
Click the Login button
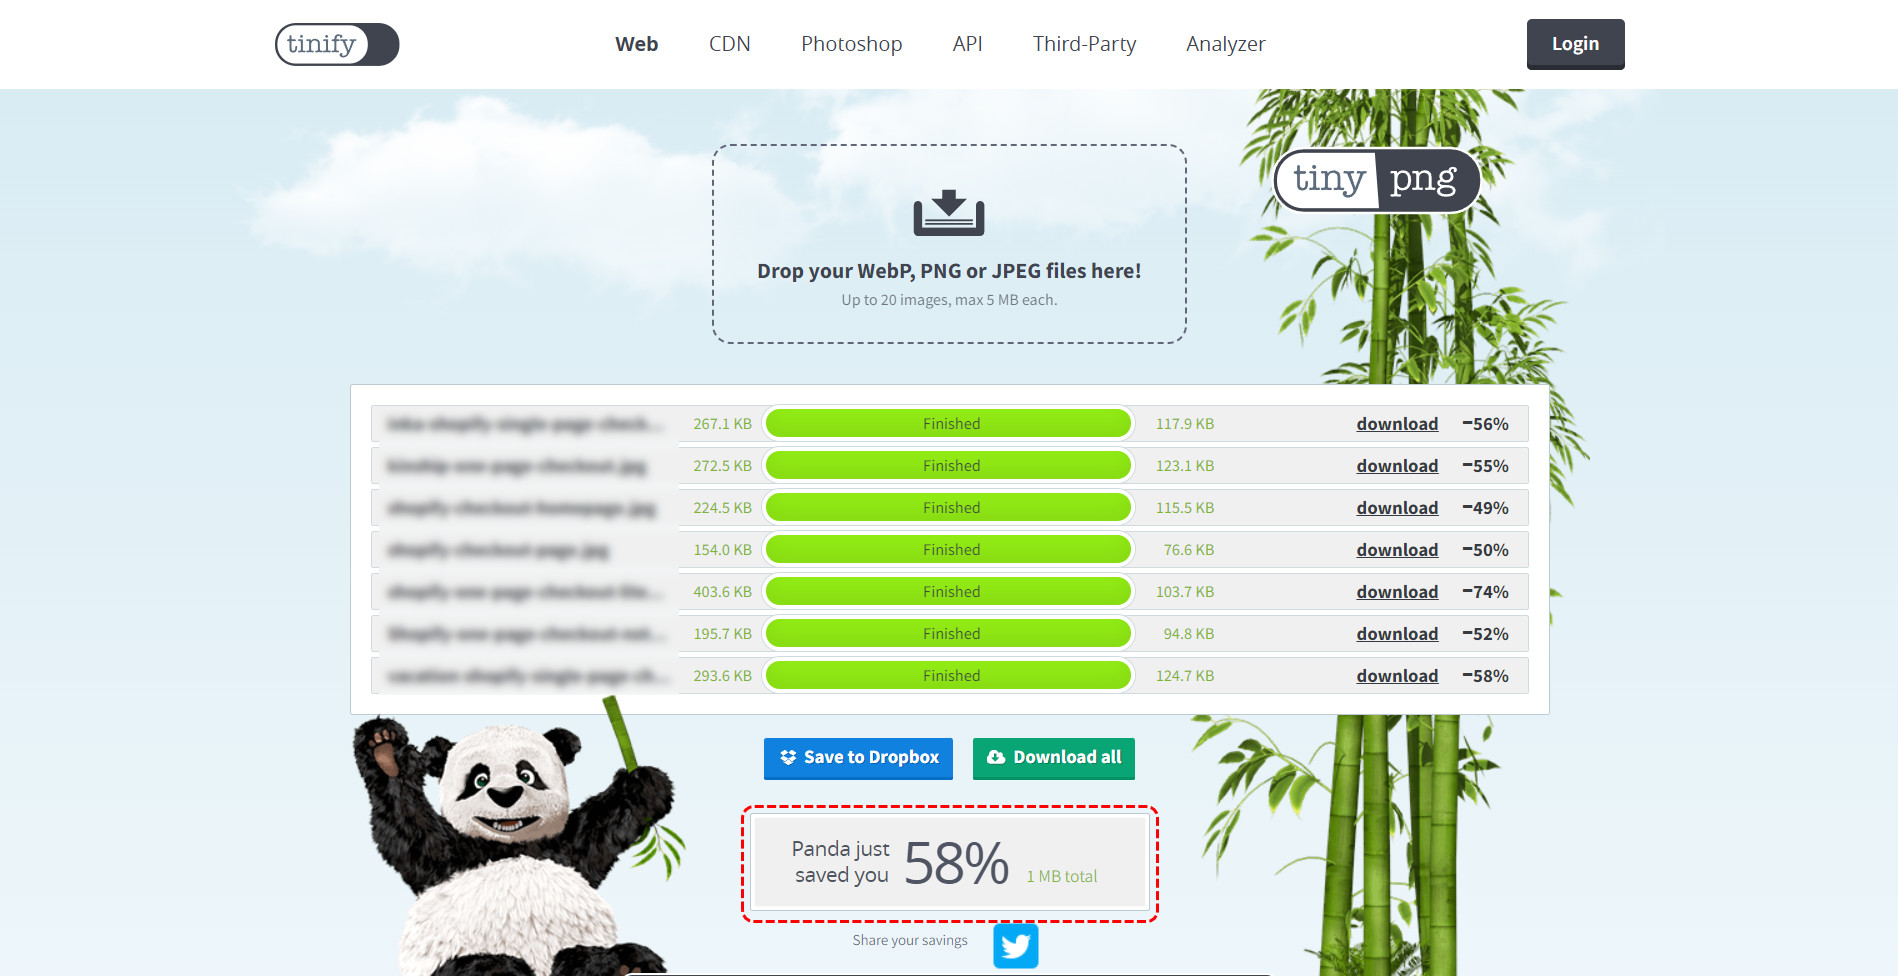coord(1575,44)
